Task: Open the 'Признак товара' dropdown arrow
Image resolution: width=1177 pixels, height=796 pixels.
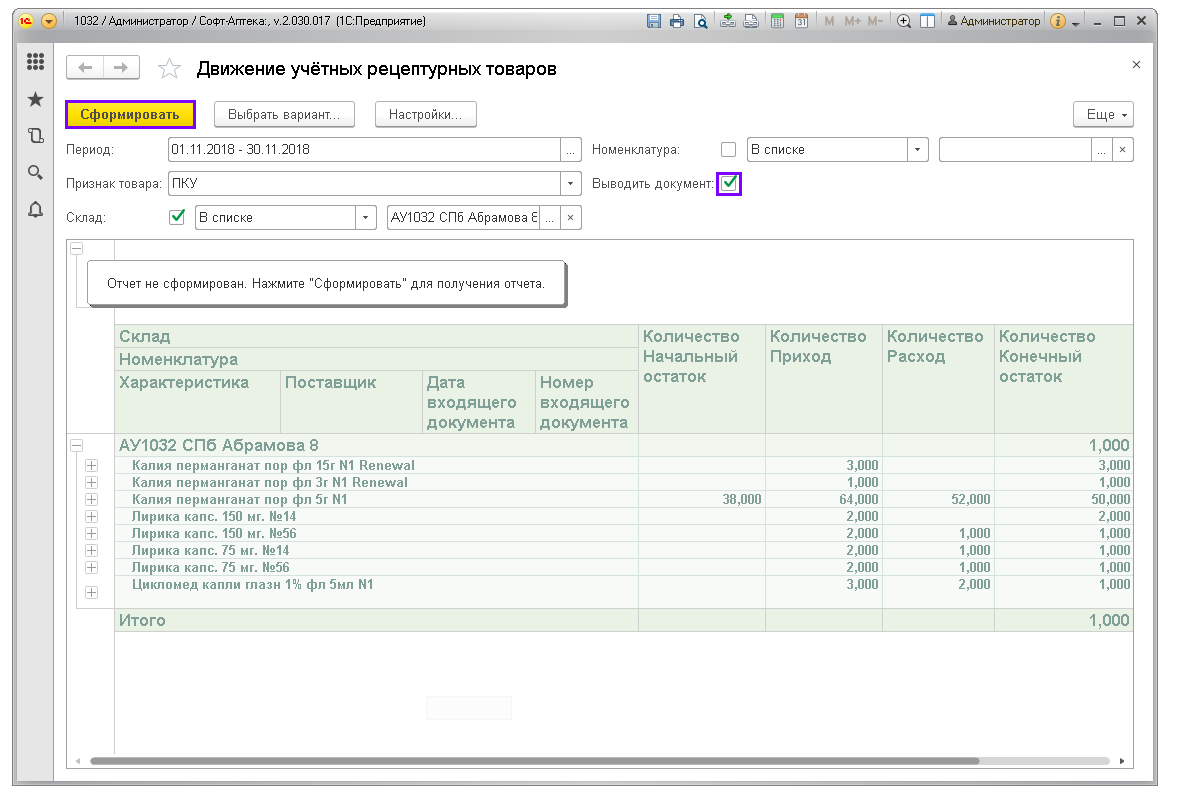Action: 571,184
